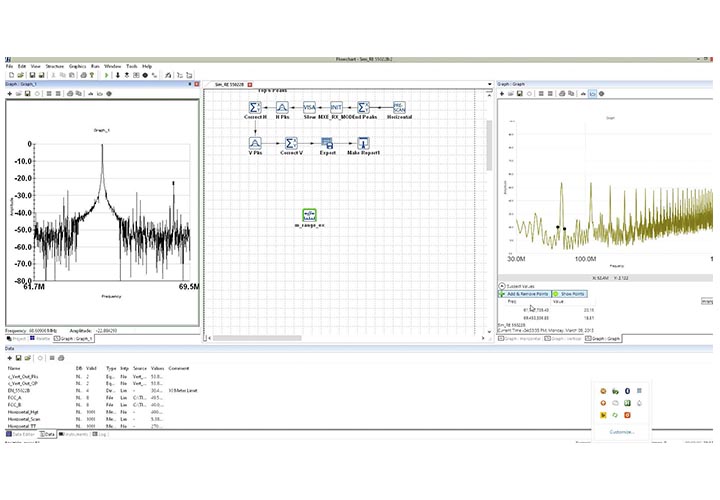Image resolution: width=720 pixels, height=500 pixels.
Task: Select the m_range_ex node
Action: coord(310,216)
